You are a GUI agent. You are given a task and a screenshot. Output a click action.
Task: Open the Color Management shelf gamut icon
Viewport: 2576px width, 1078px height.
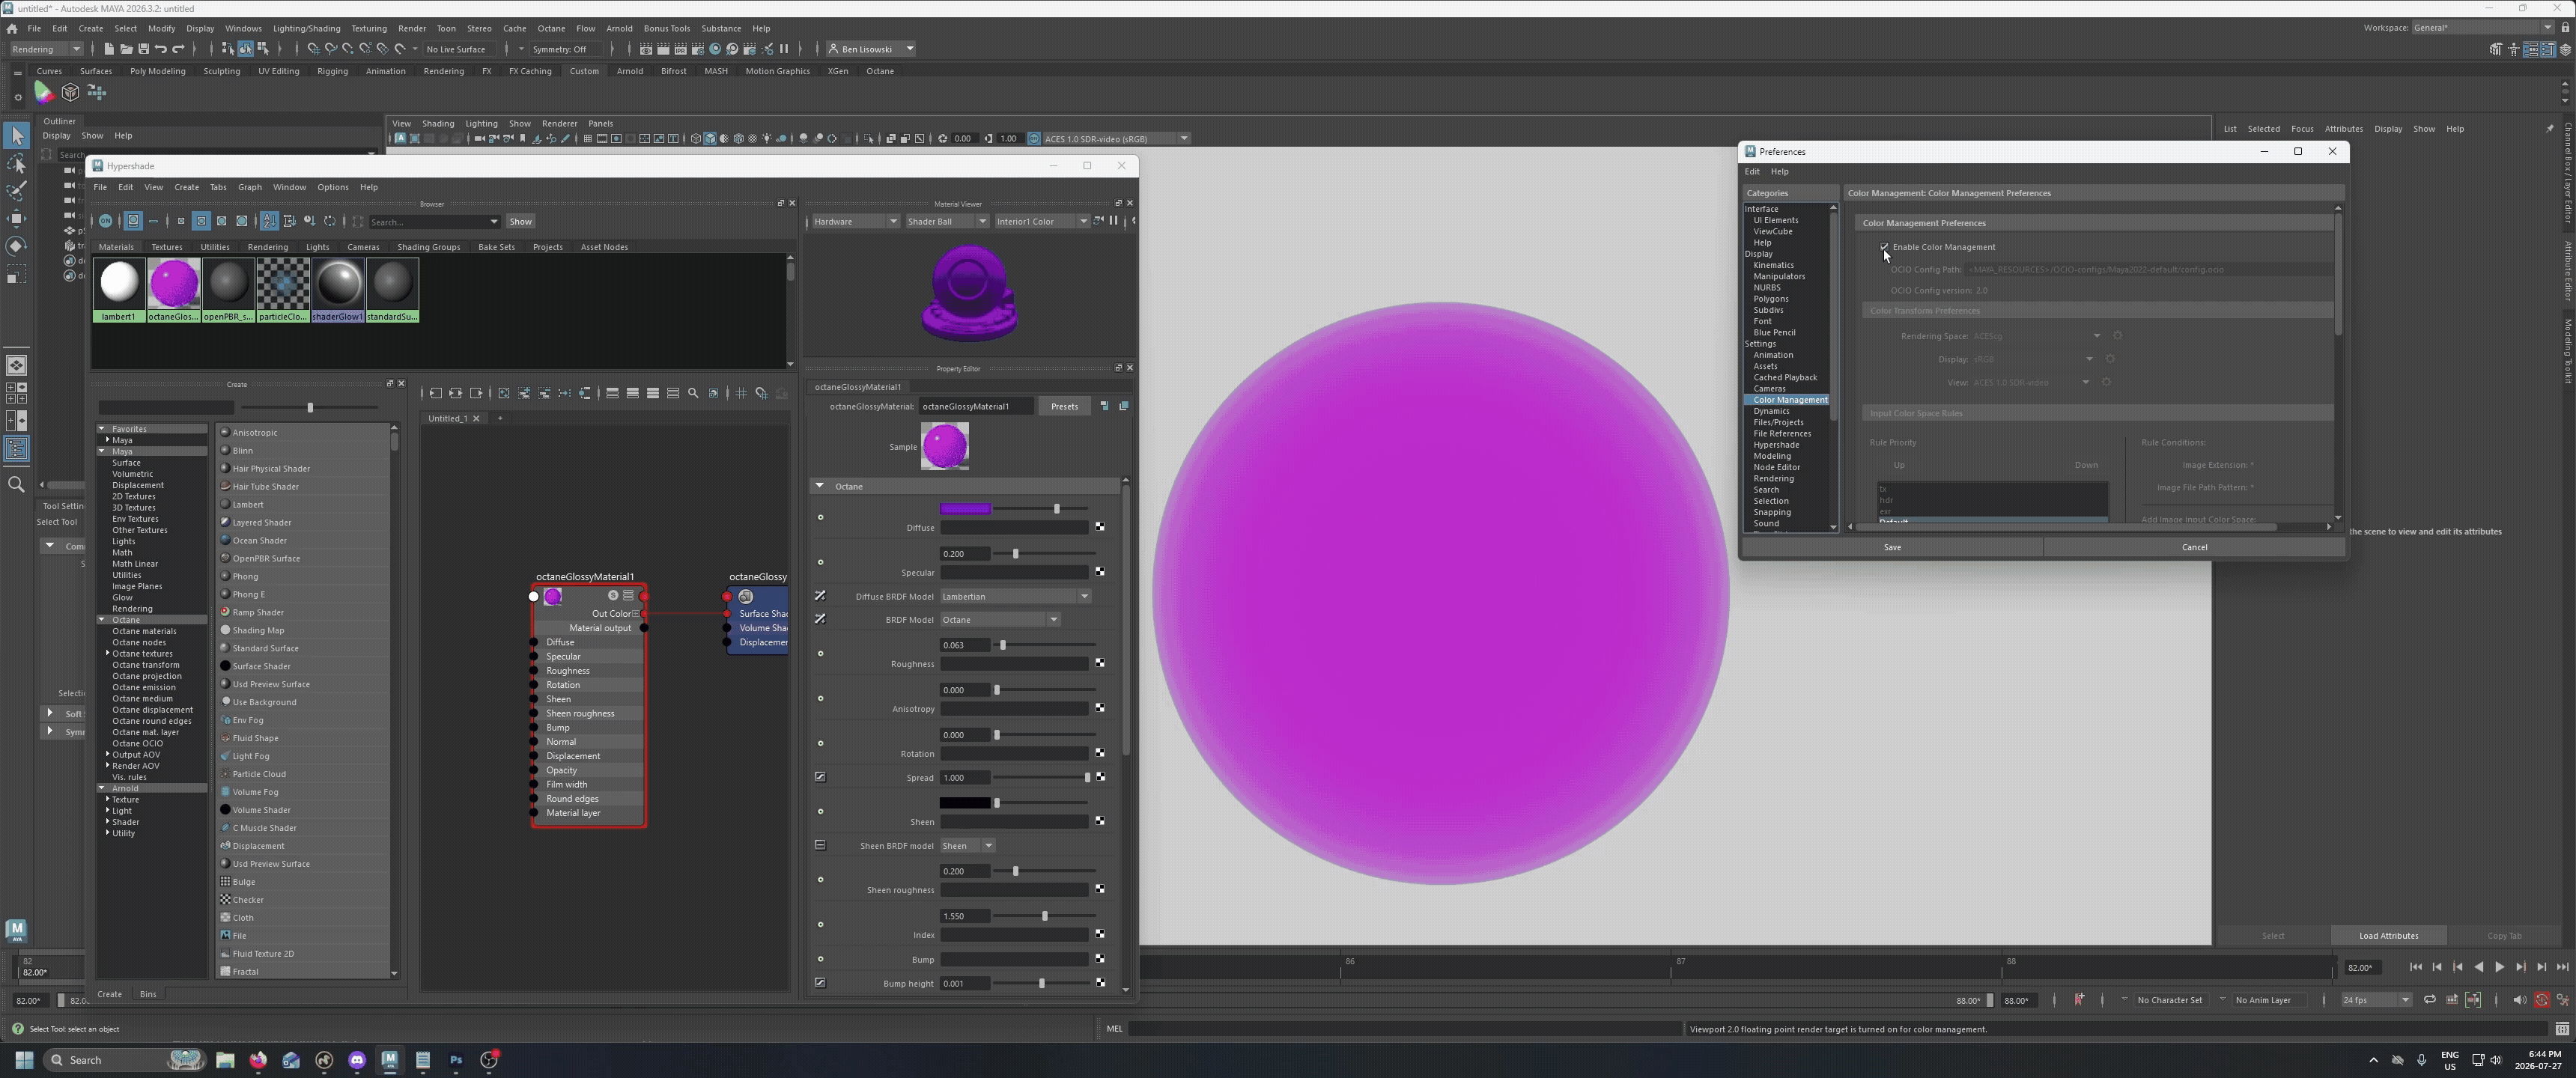click(44, 93)
